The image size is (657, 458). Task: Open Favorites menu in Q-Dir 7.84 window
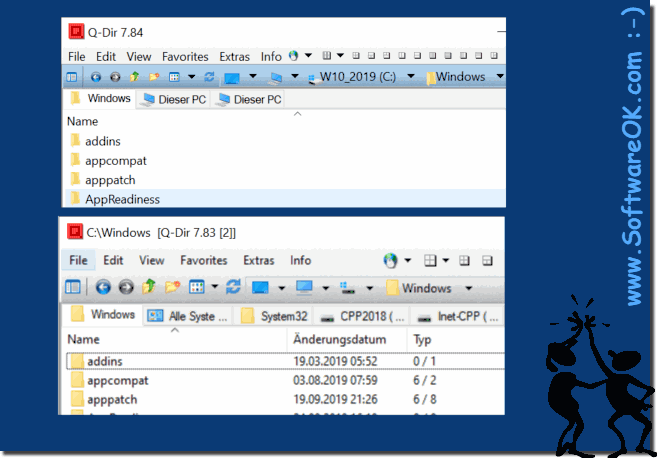tap(185, 56)
